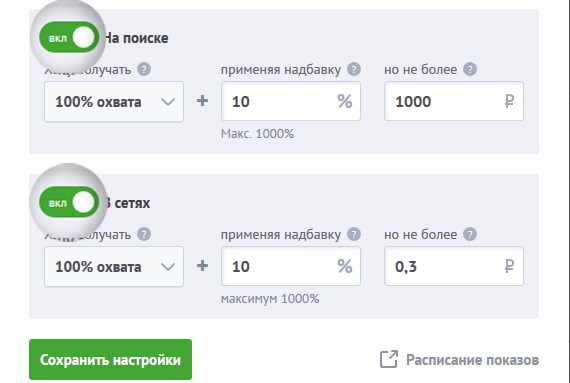Click the networks max price field containing 0,3

[x=454, y=266]
